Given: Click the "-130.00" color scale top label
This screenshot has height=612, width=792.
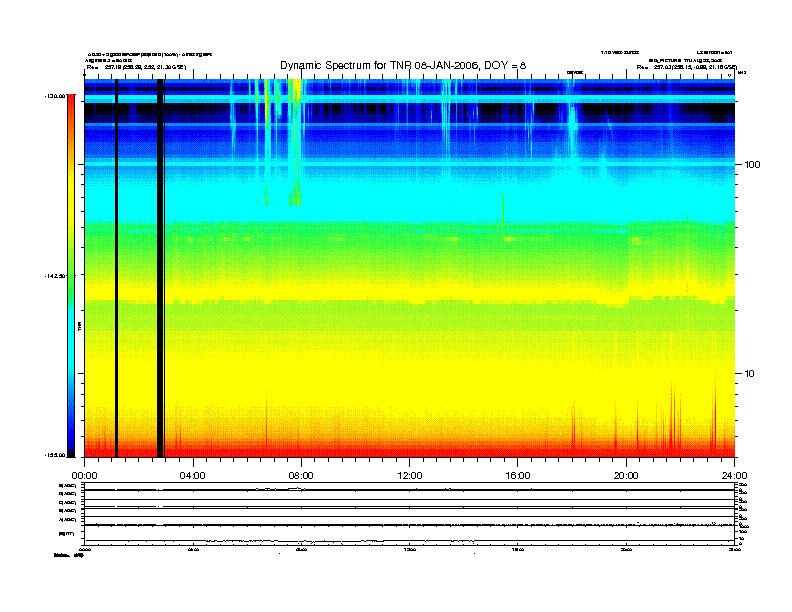Looking at the screenshot, I should tap(55, 95).
